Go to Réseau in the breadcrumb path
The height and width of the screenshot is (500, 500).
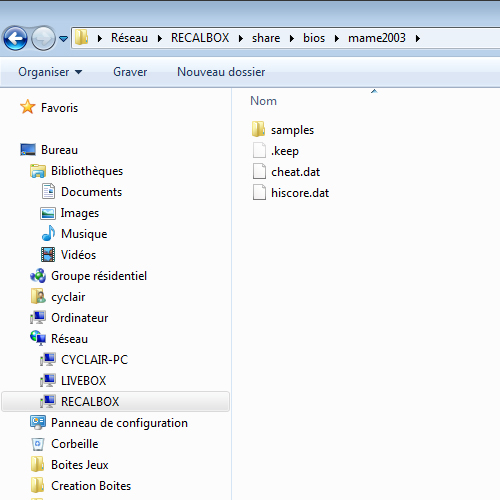pyautogui.click(x=129, y=38)
